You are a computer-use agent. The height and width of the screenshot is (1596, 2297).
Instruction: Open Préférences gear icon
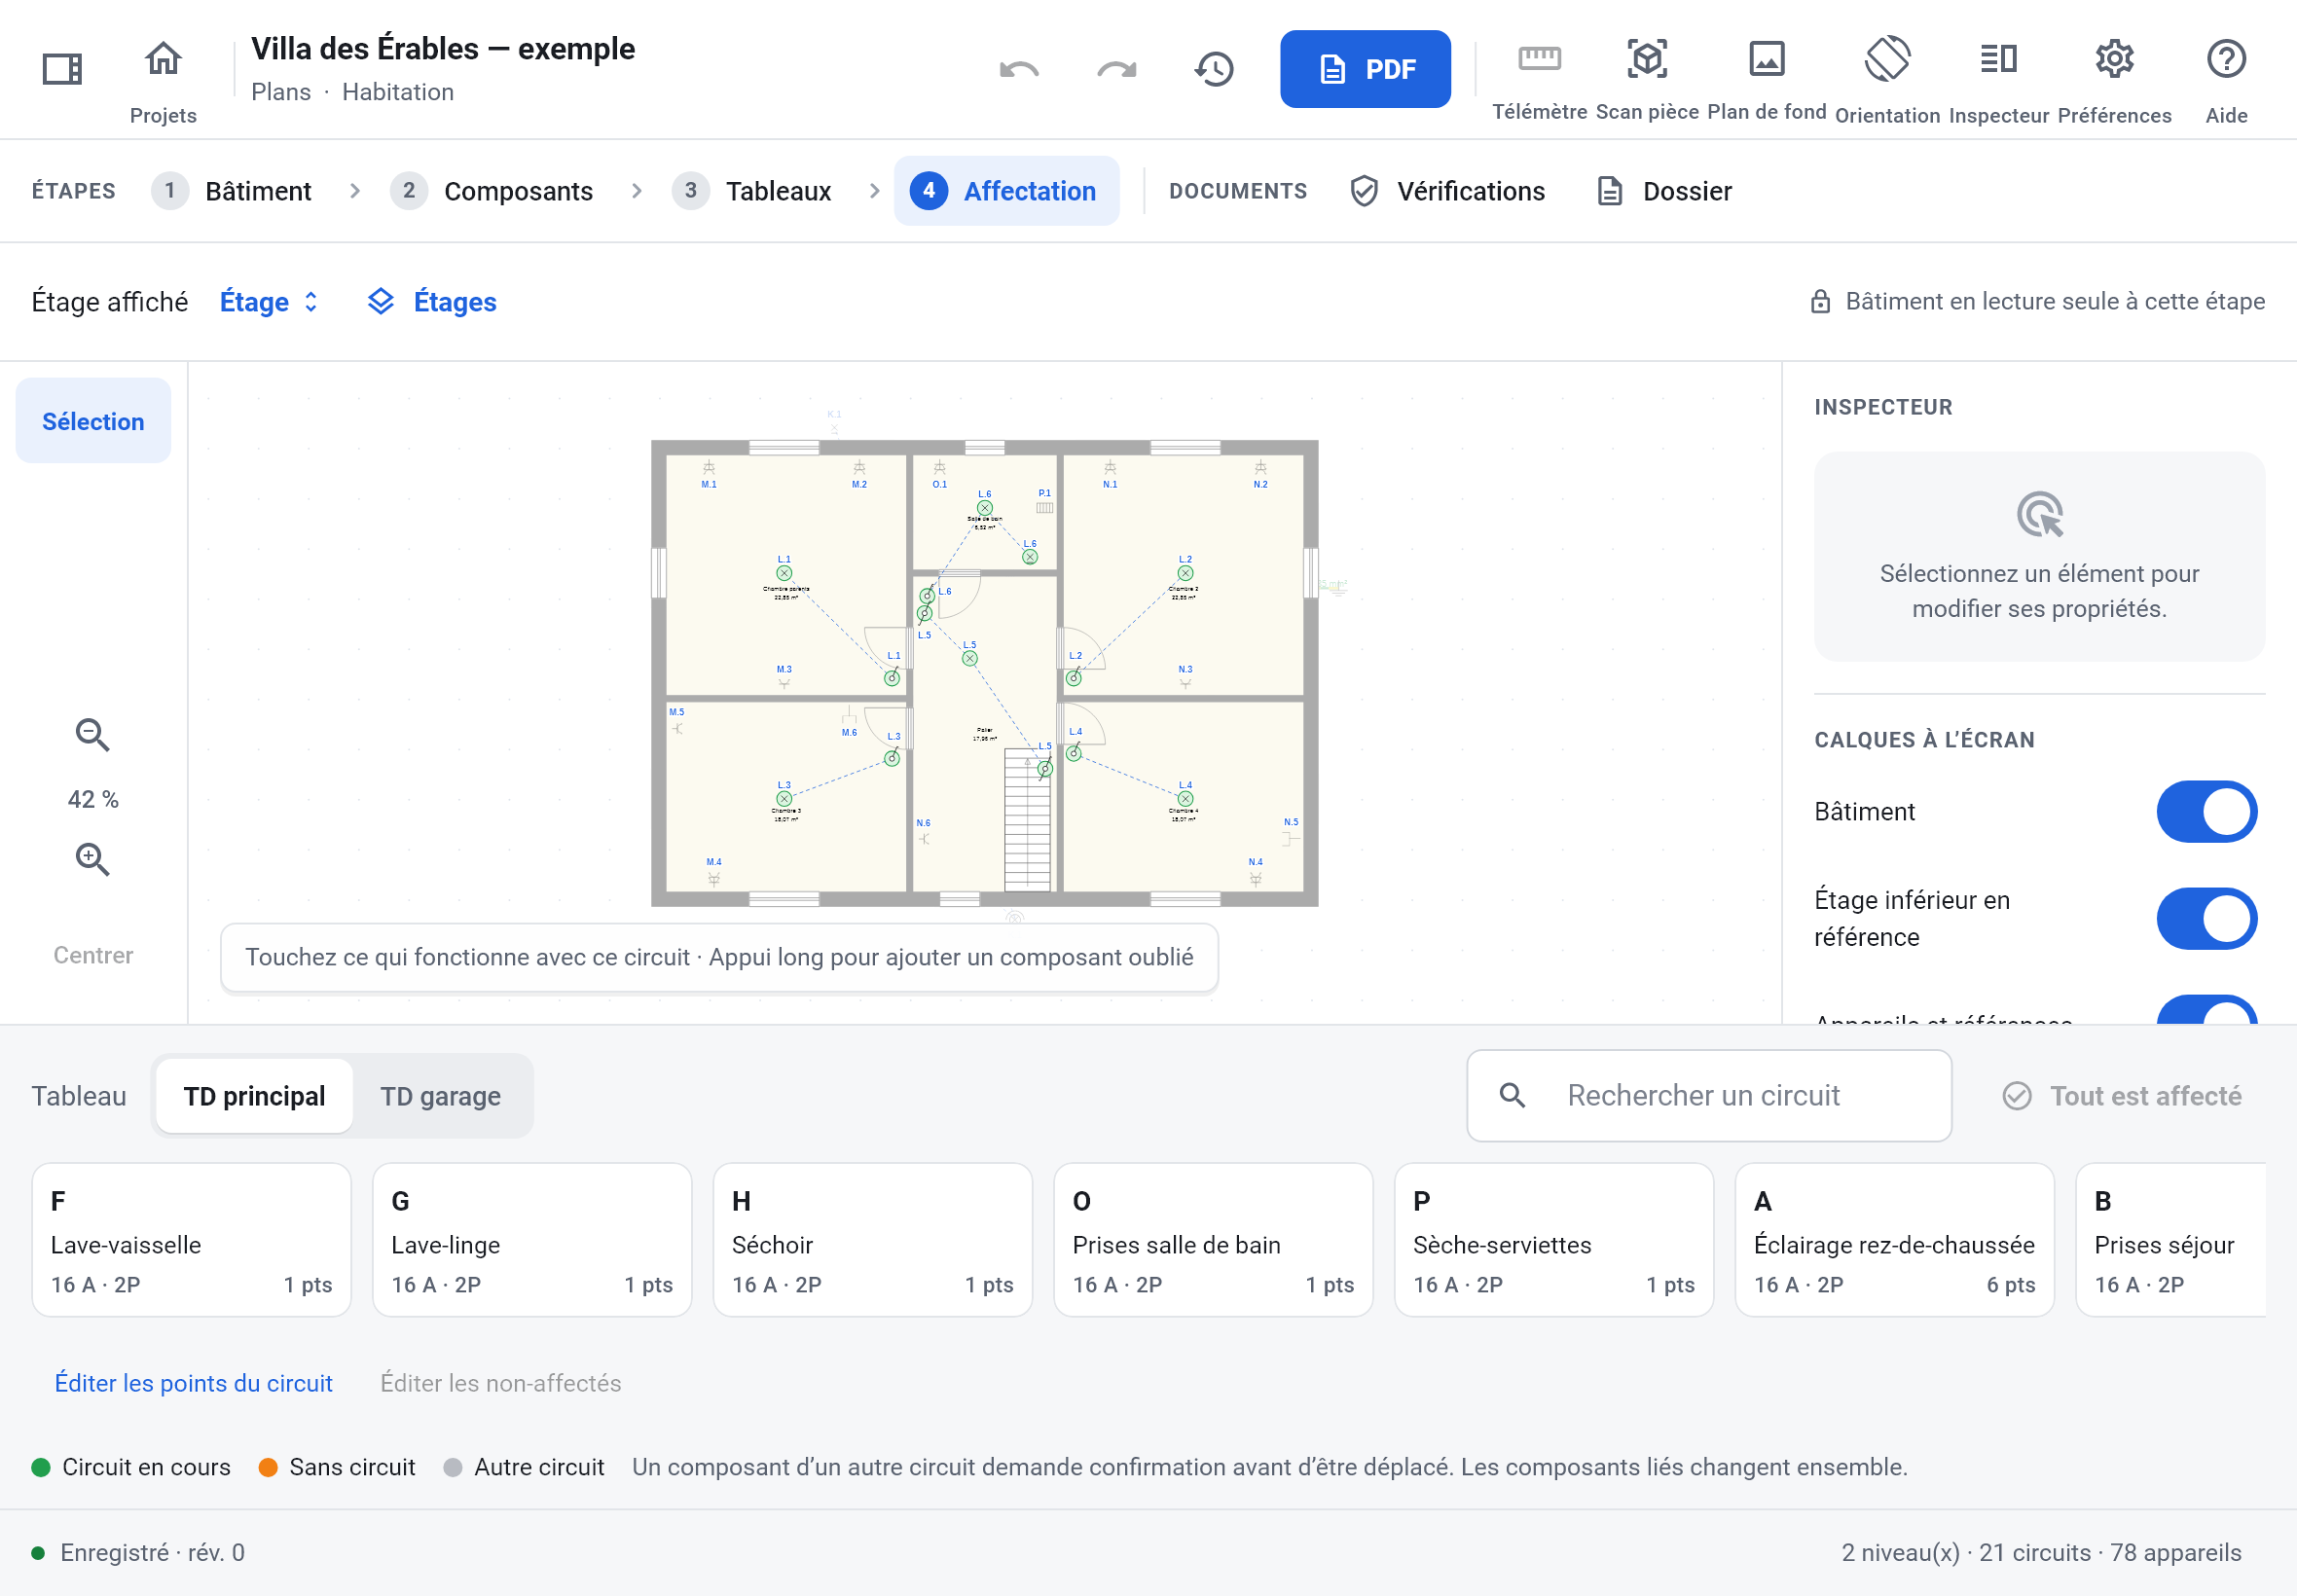click(x=2114, y=80)
